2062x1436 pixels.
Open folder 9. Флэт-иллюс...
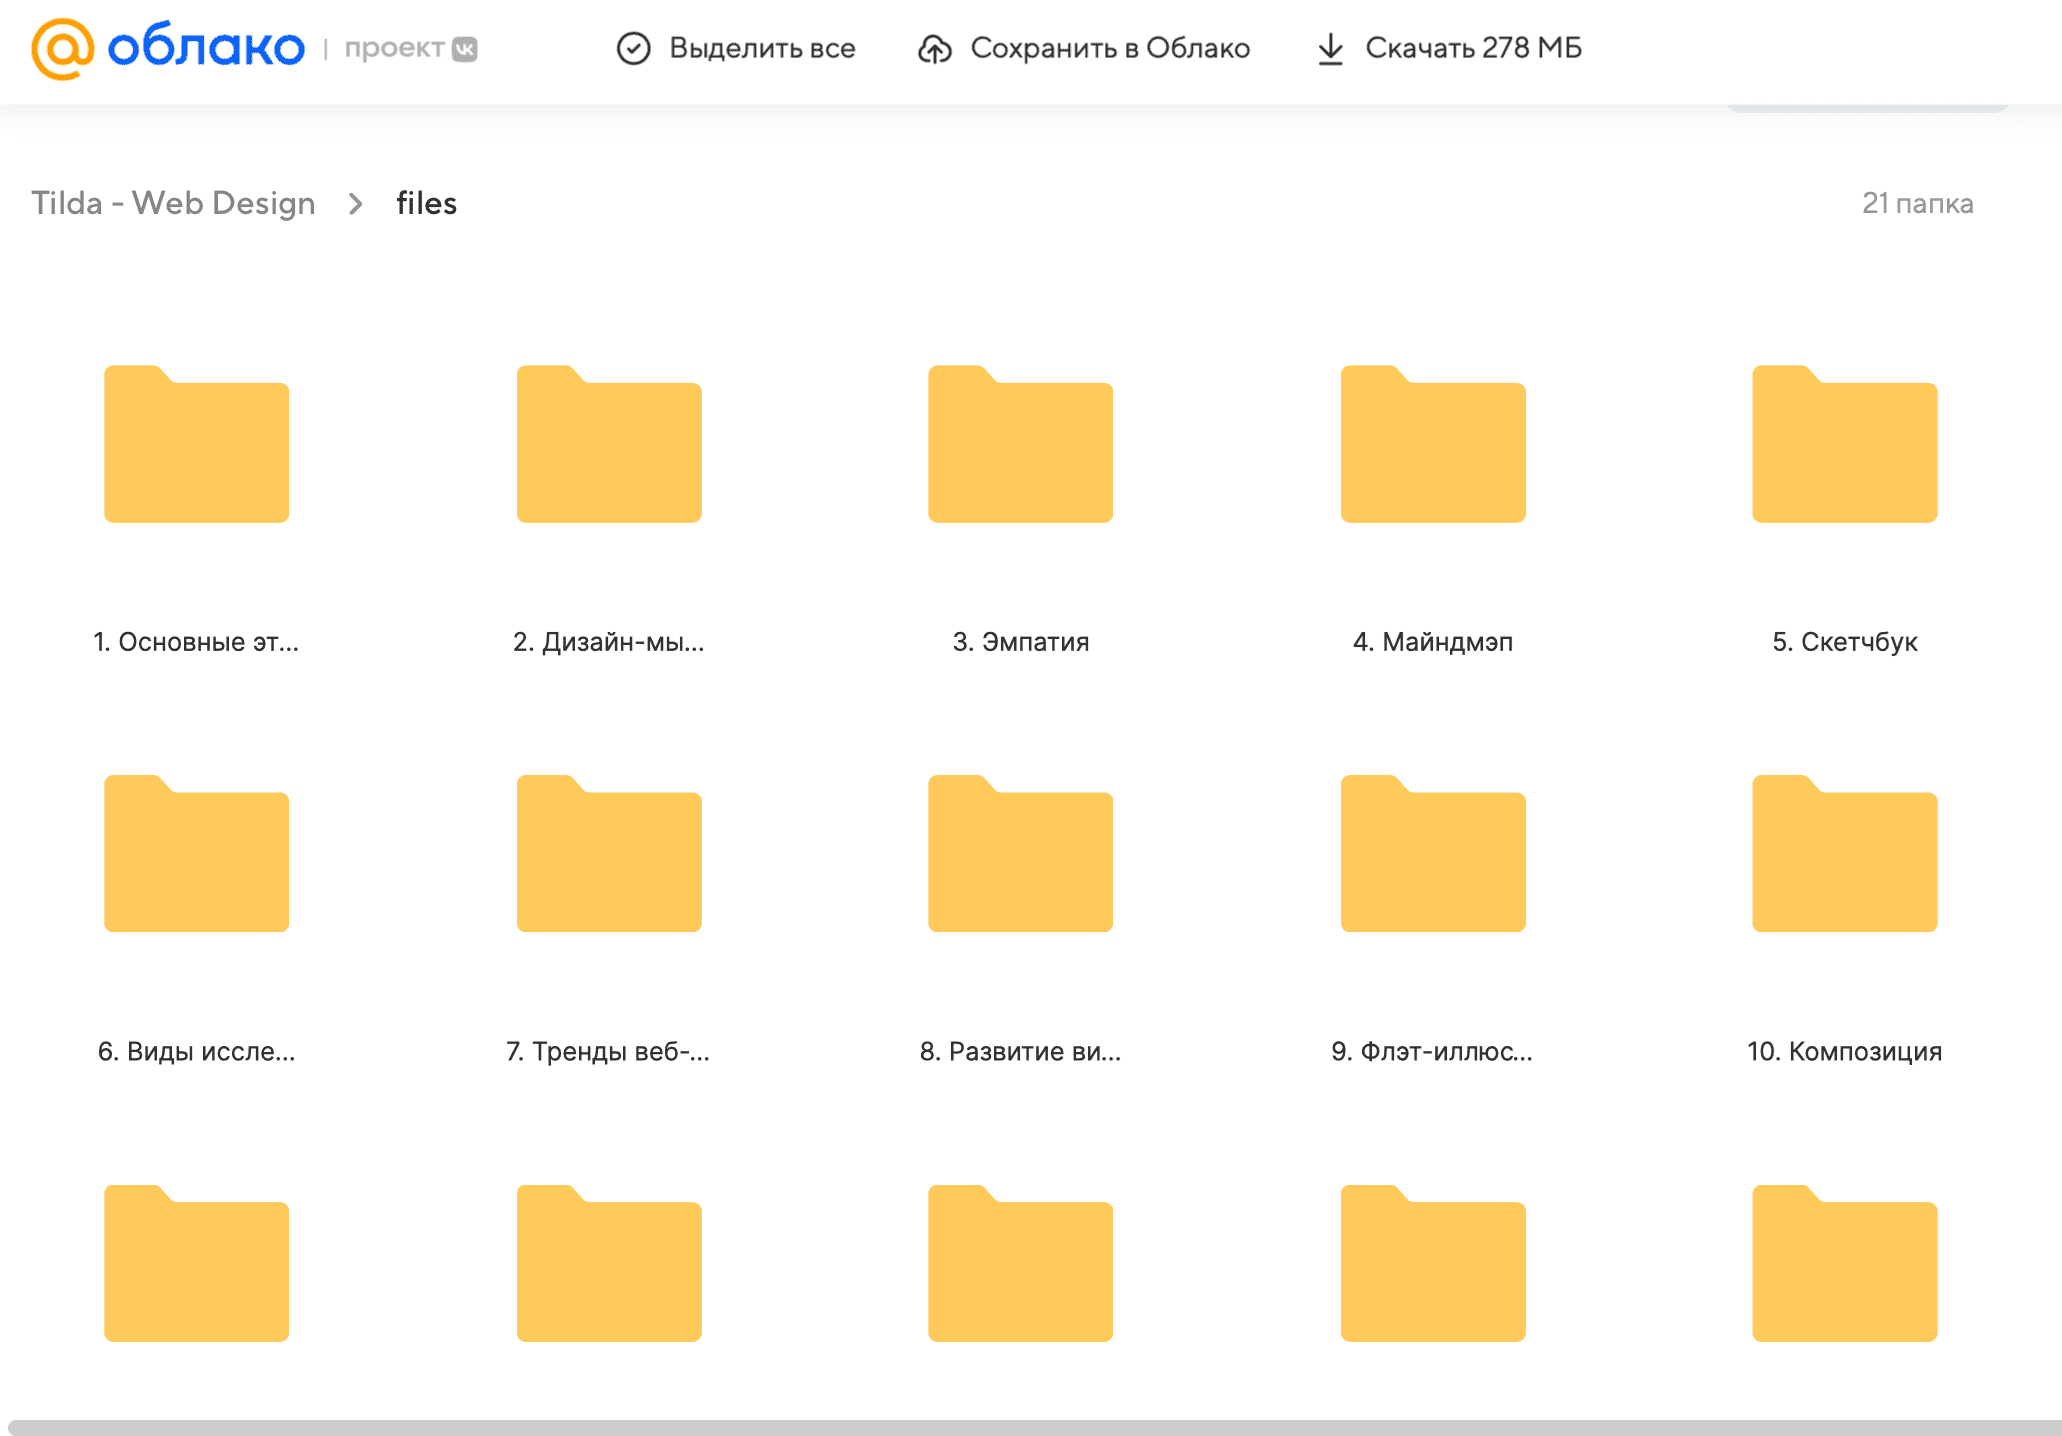pyautogui.click(x=1432, y=855)
